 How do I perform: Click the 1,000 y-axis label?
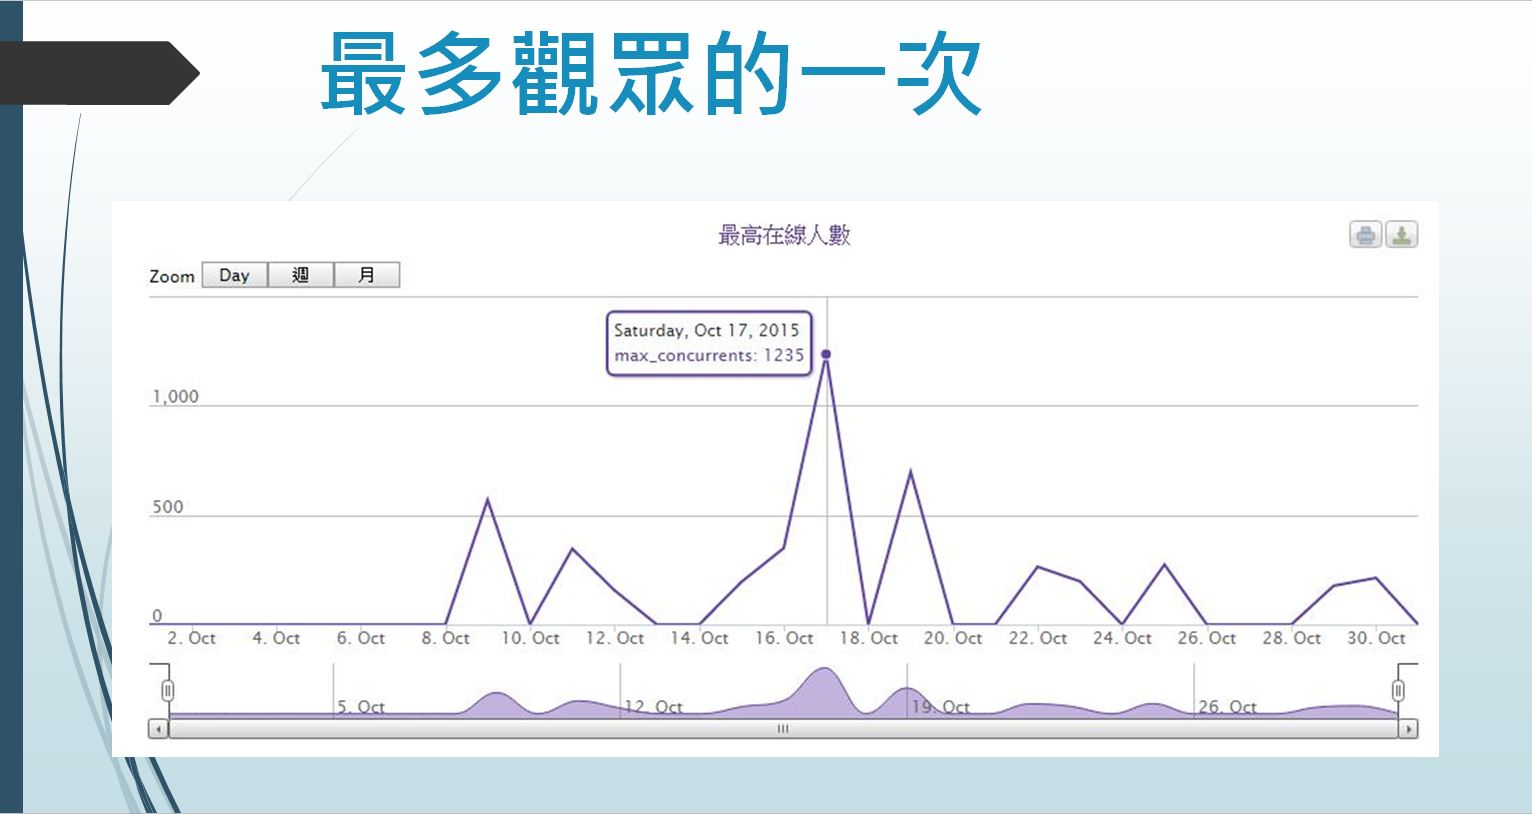[175, 396]
